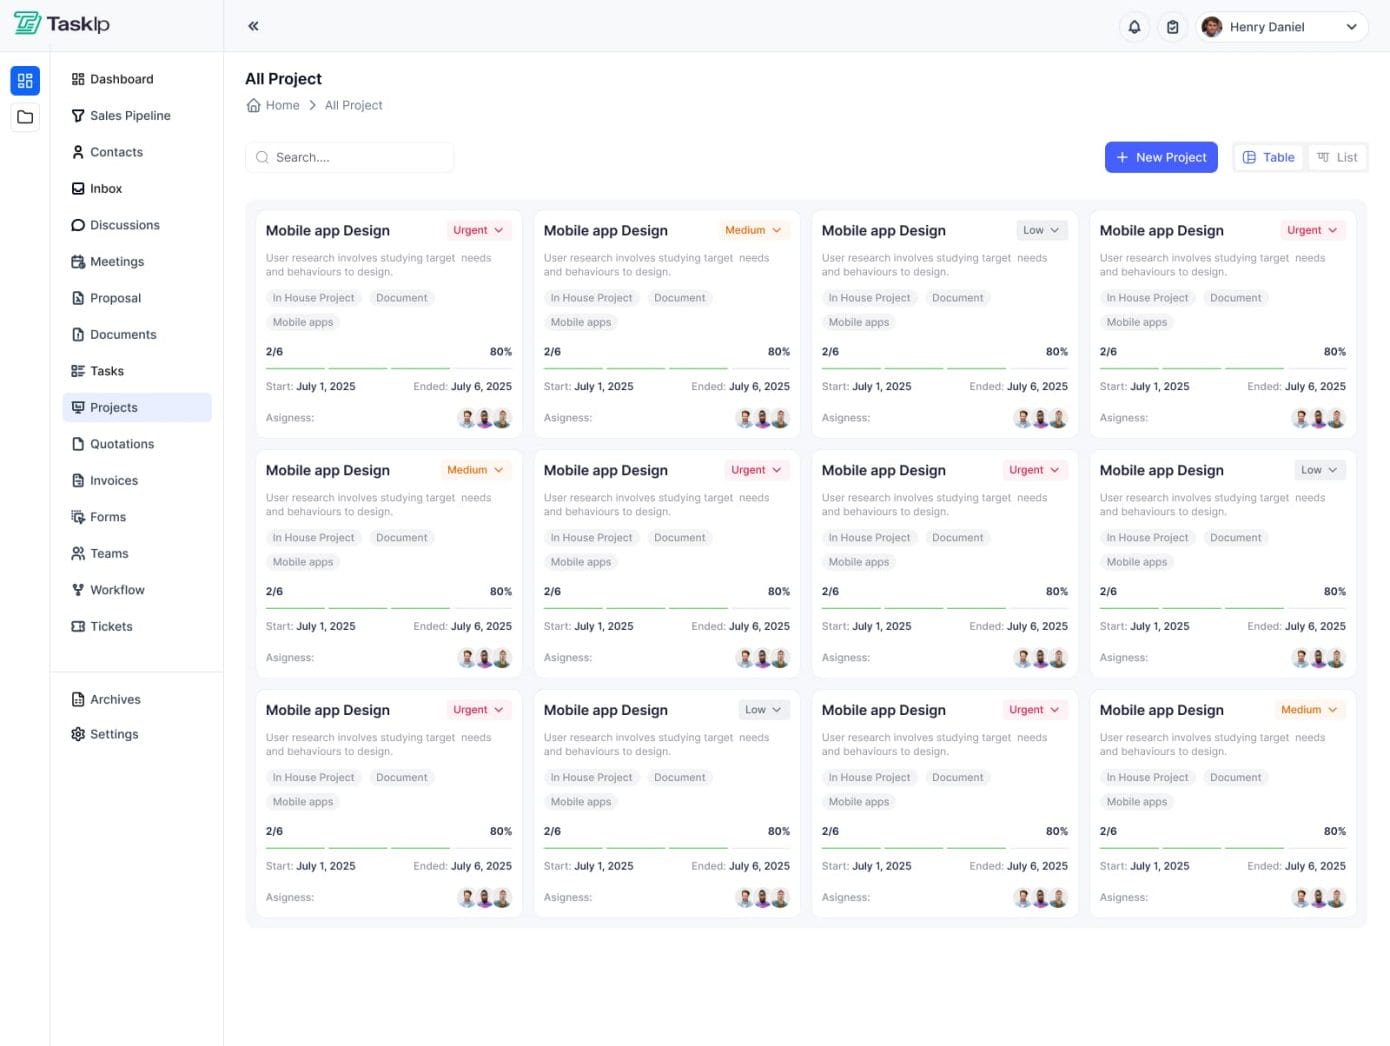Open Sales Pipeline in the sidebar

click(130, 116)
